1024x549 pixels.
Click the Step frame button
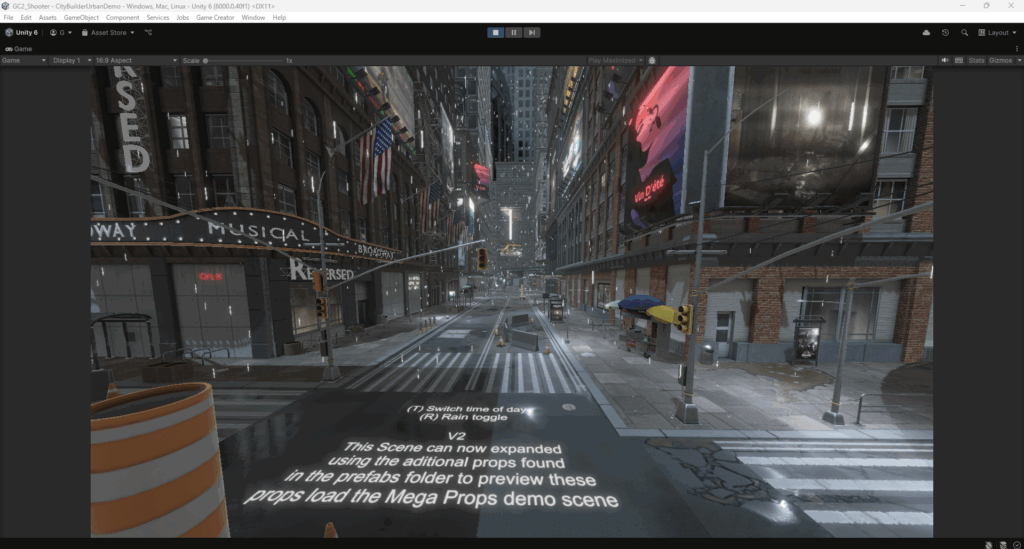[x=532, y=32]
